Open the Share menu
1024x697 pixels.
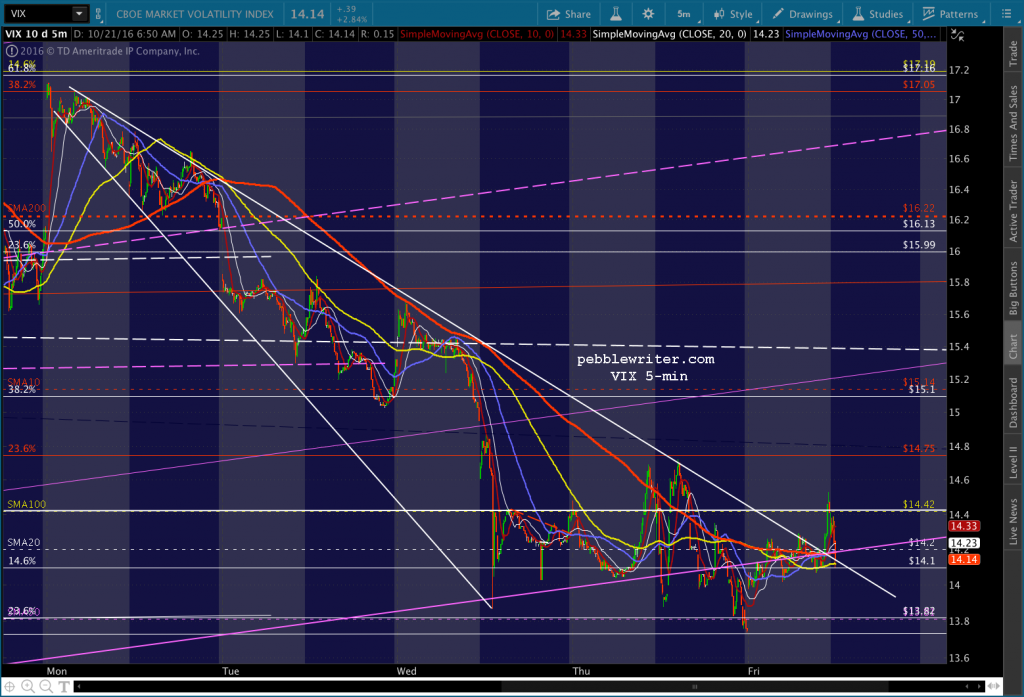click(x=568, y=14)
